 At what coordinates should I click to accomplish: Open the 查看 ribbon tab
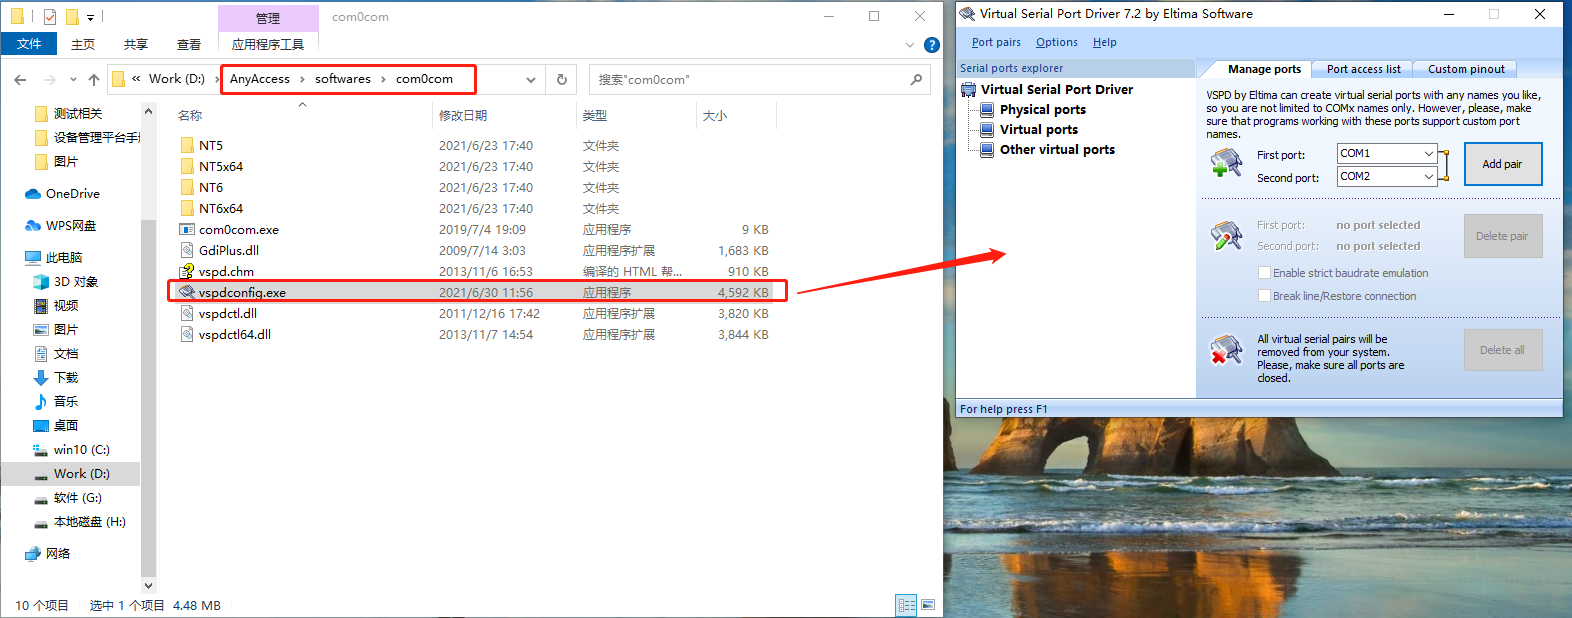(189, 44)
